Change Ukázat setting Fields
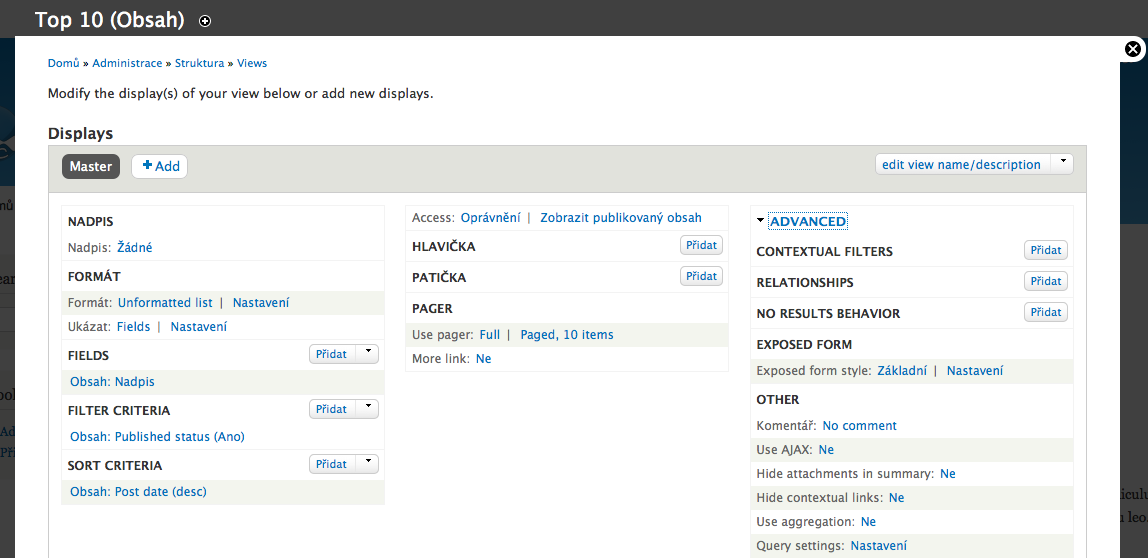The image size is (1148, 558). click(134, 327)
